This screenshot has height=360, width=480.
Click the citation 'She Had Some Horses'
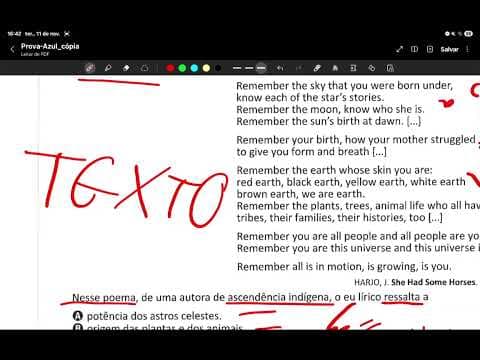tap(434, 282)
